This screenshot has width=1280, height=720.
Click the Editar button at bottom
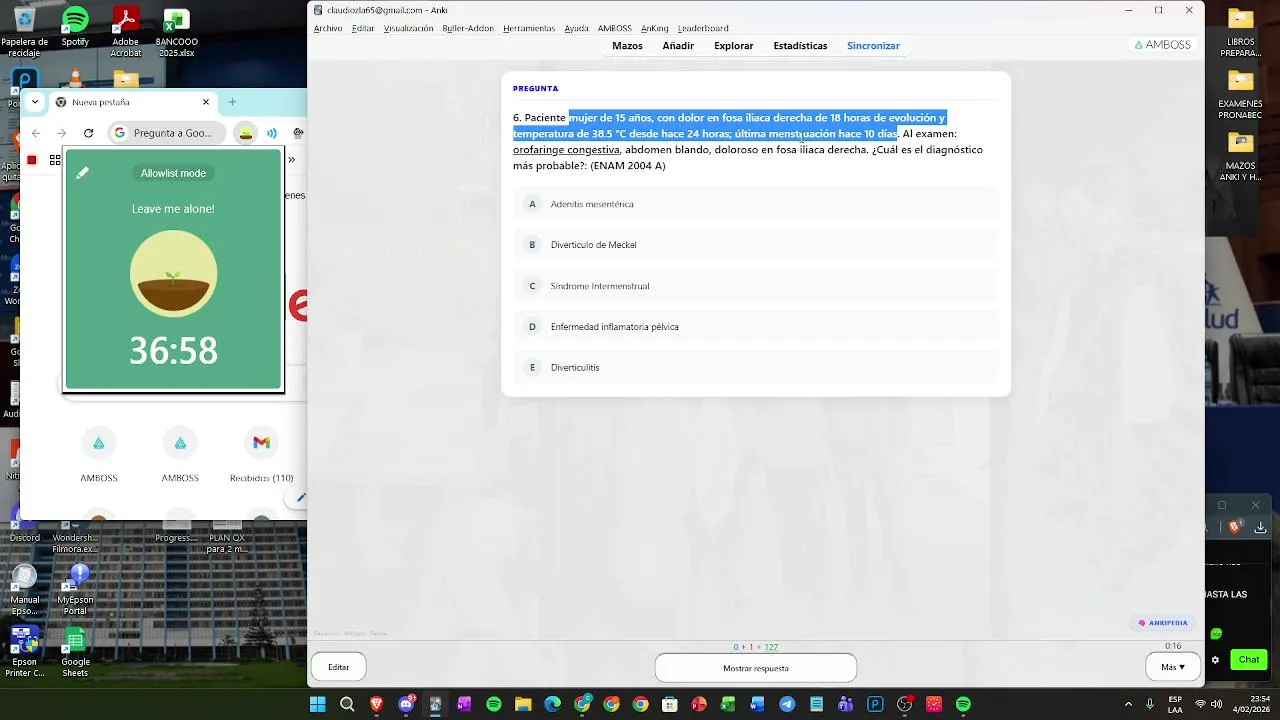tap(339, 668)
